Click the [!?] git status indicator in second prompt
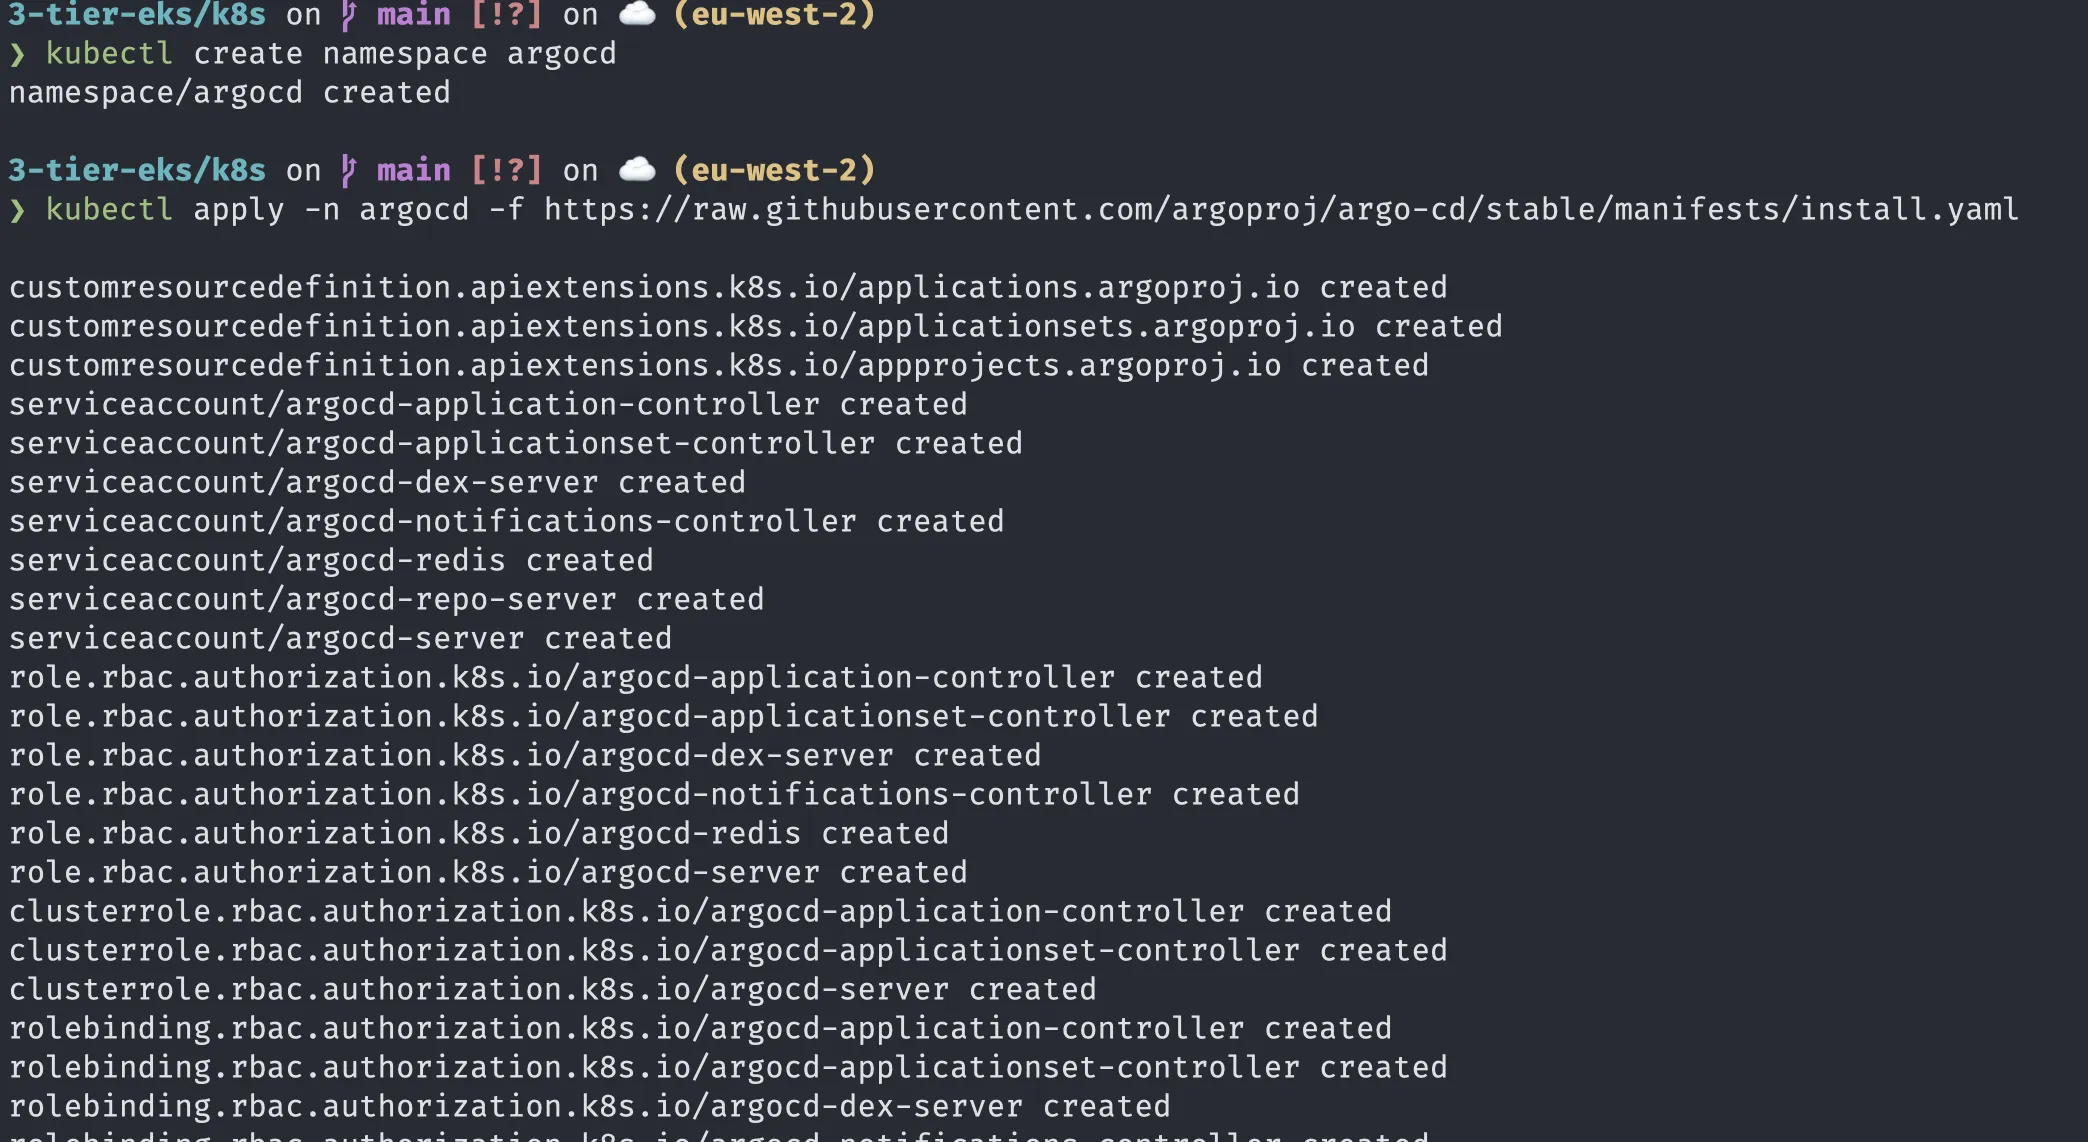2088x1142 pixels. pos(506,170)
